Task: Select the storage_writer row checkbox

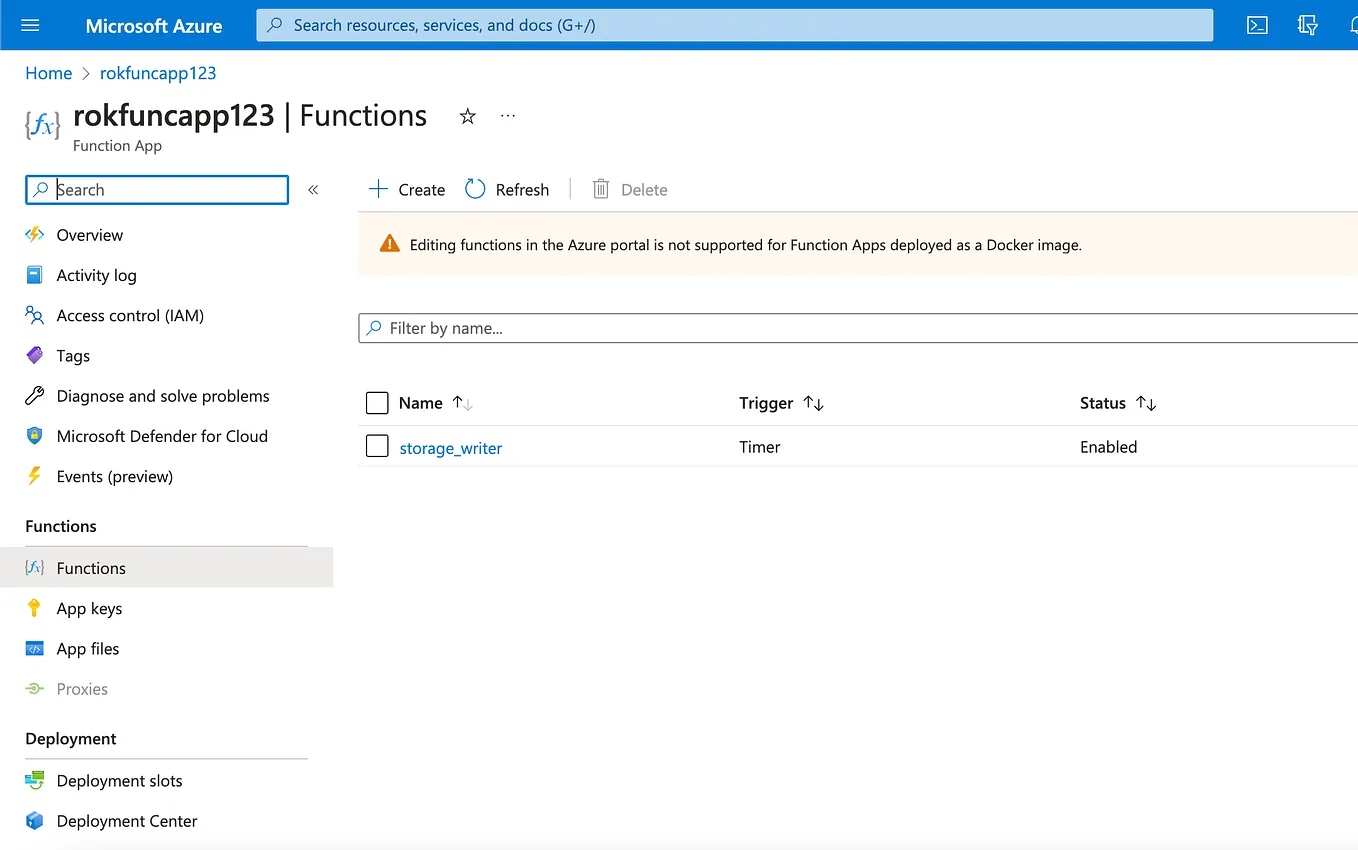Action: point(377,446)
